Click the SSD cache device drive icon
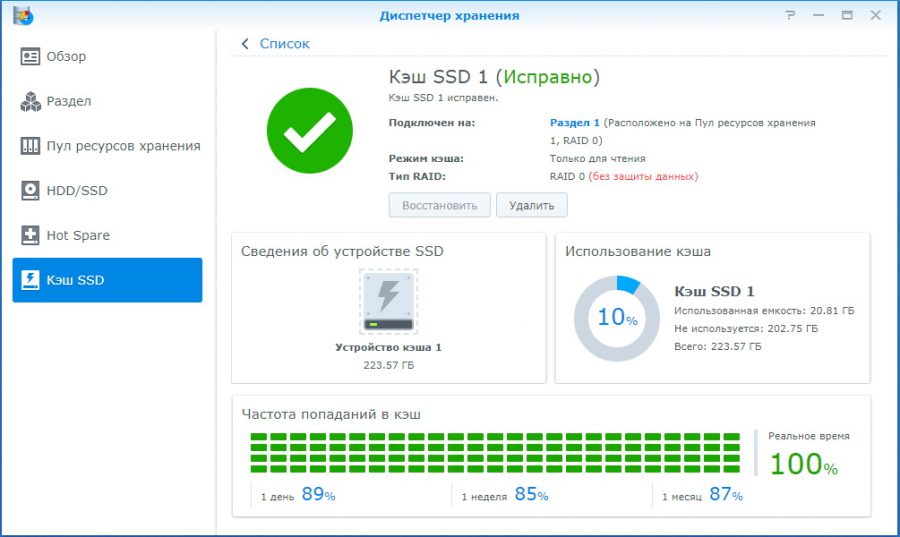900x537 pixels. click(x=389, y=301)
